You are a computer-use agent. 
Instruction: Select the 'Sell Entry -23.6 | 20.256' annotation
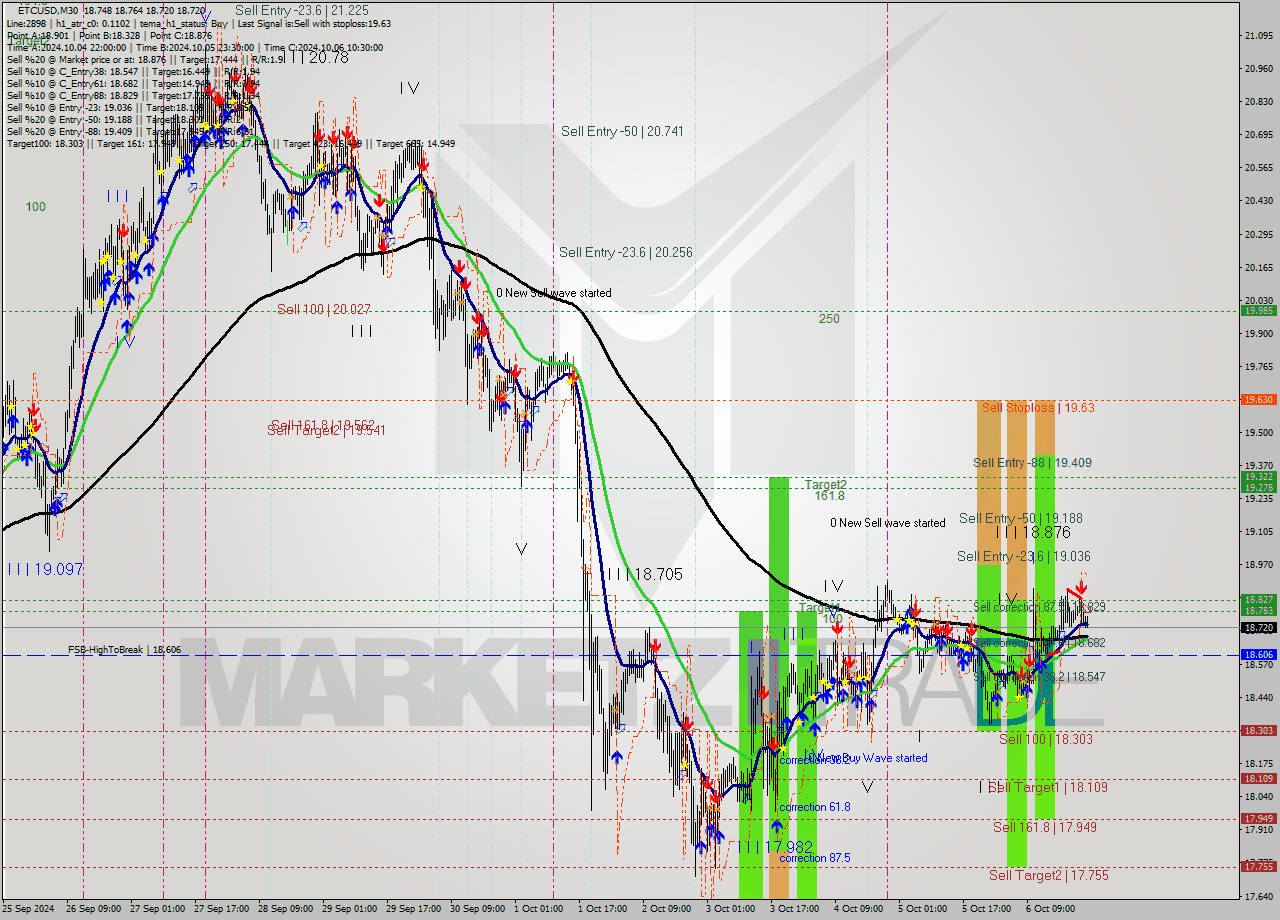point(626,252)
